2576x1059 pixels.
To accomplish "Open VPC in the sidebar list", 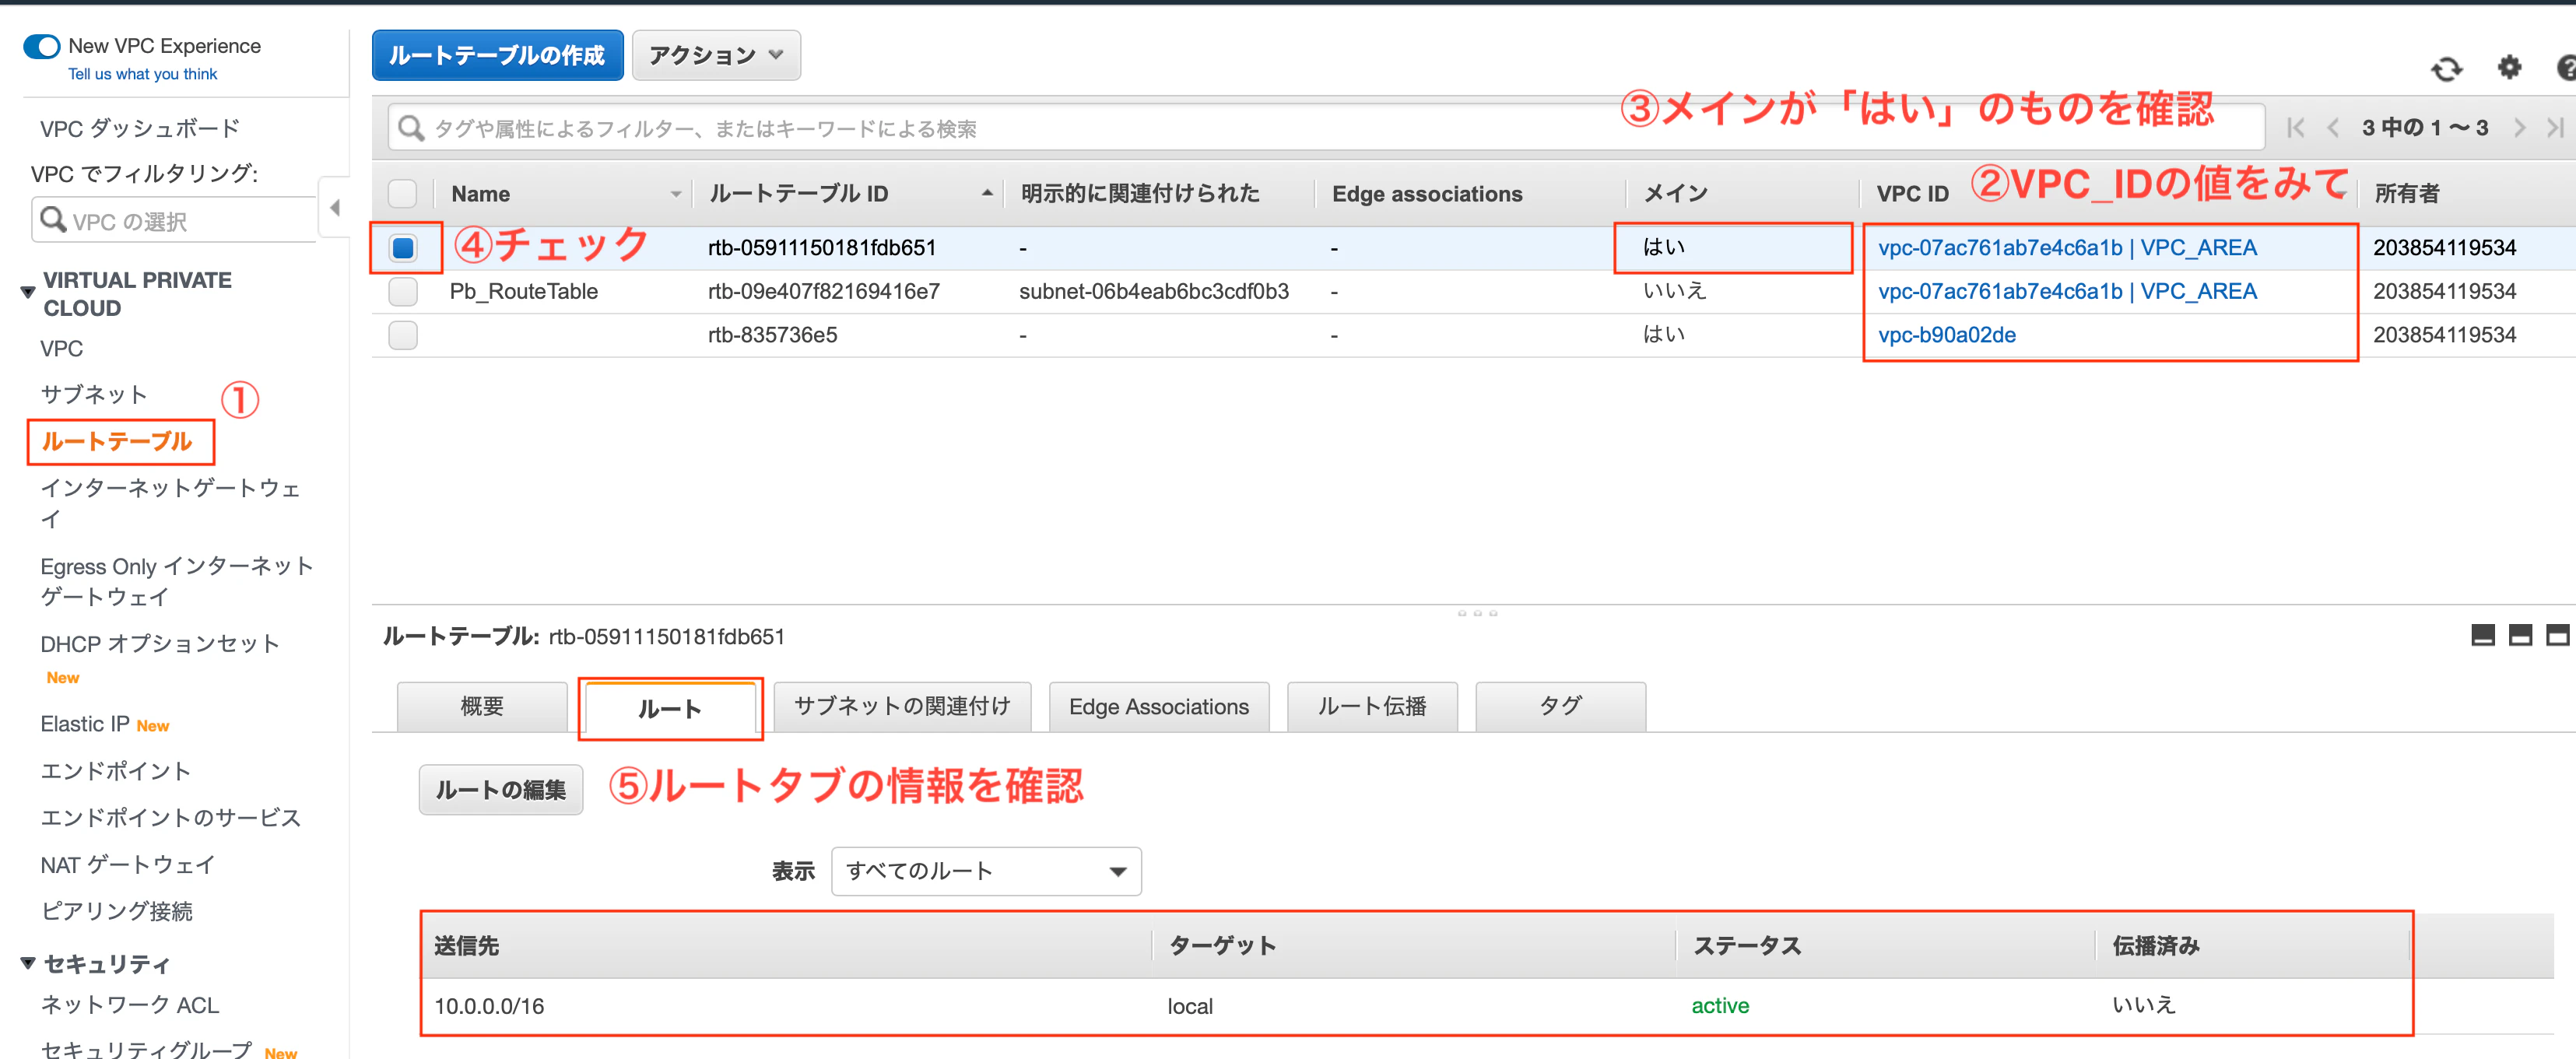I will pyautogui.click(x=62, y=349).
